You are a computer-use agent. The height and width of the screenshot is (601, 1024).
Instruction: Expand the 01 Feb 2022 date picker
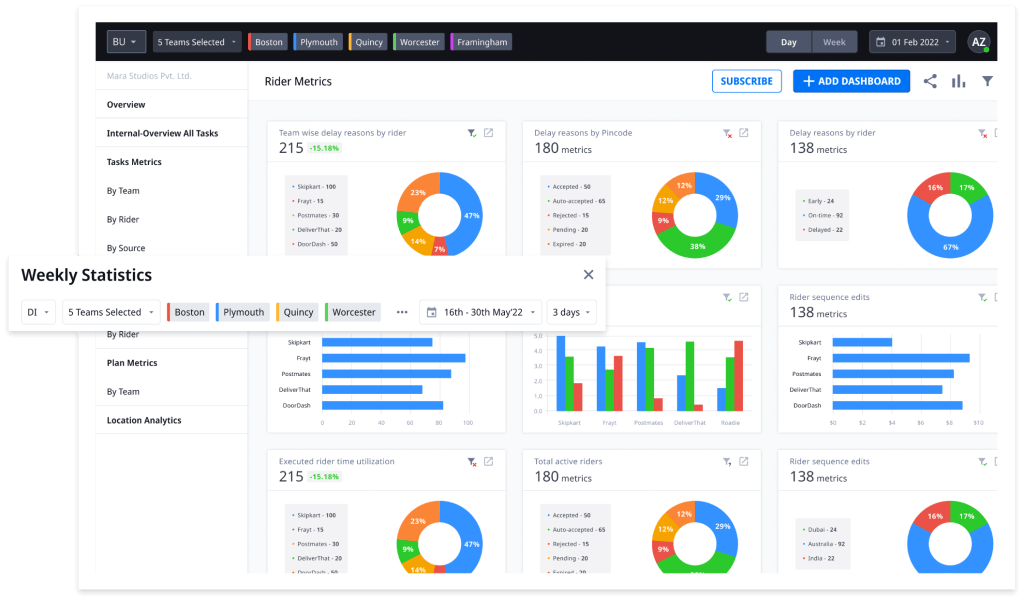pos(912,42)
